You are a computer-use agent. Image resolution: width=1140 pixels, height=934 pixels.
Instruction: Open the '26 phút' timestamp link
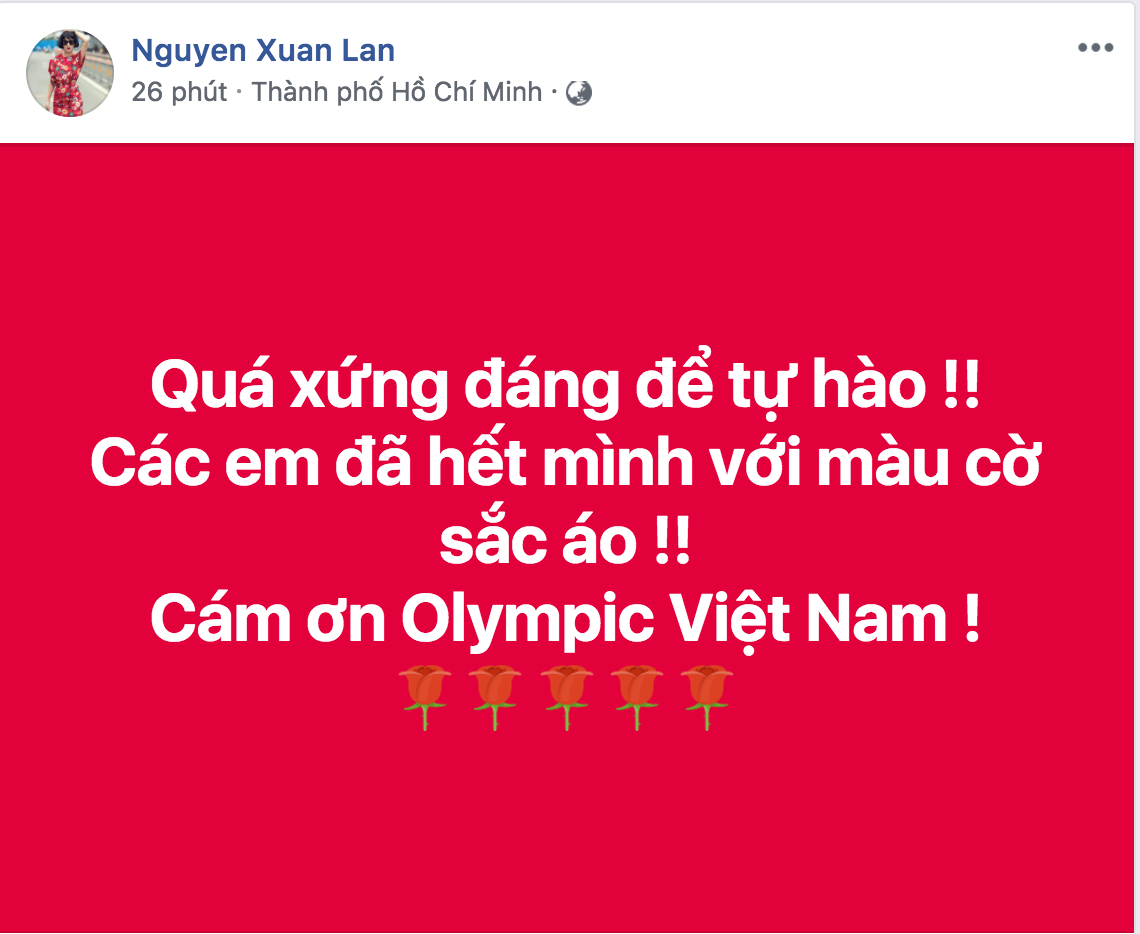click(180, 92)
